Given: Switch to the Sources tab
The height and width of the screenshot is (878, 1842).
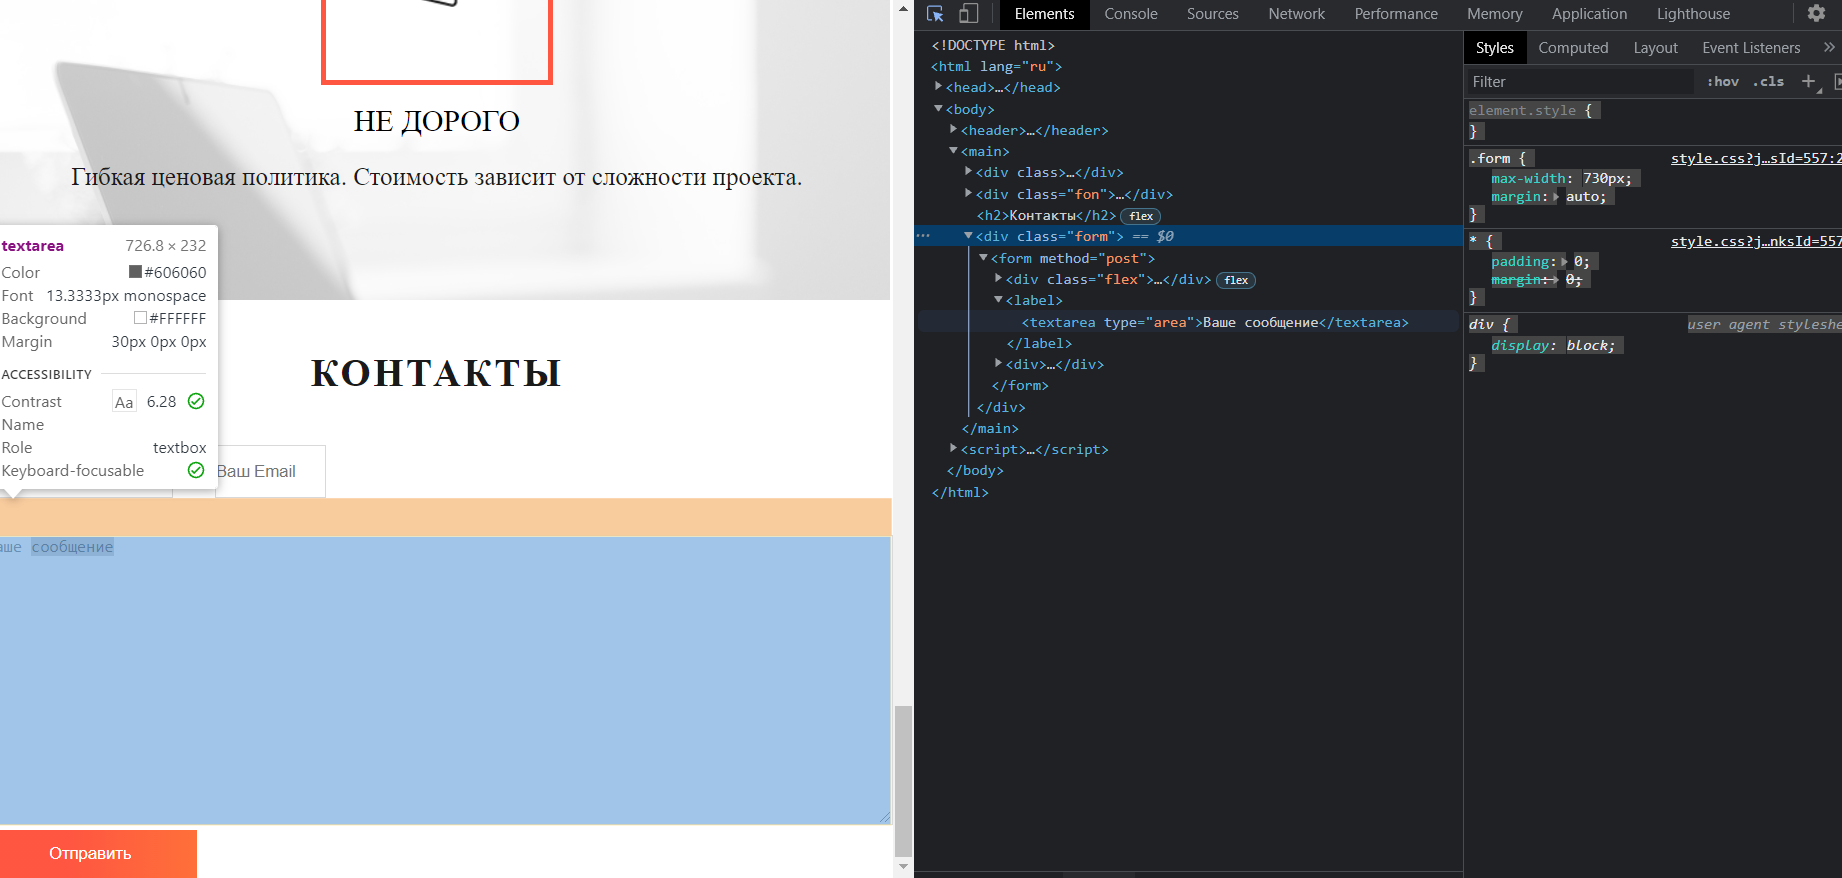Looking at the screenshot, I should pos(1212,14).
